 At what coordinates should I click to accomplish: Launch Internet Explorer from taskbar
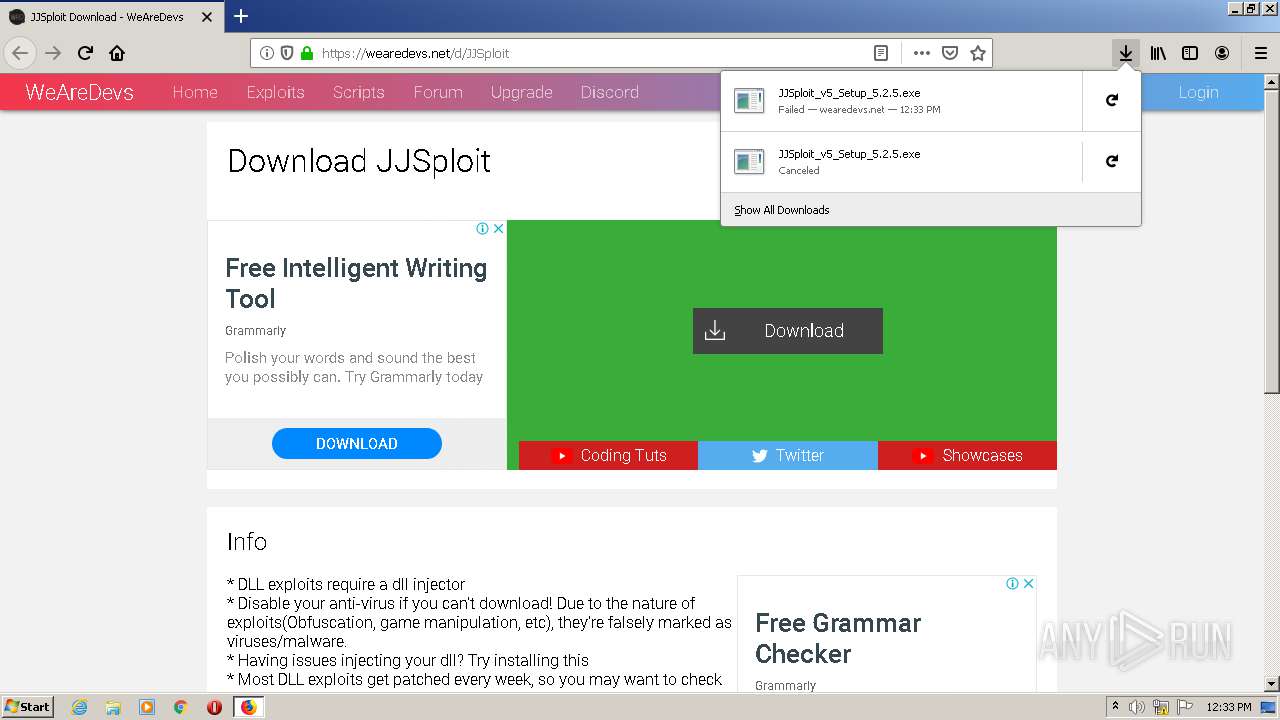79,707
